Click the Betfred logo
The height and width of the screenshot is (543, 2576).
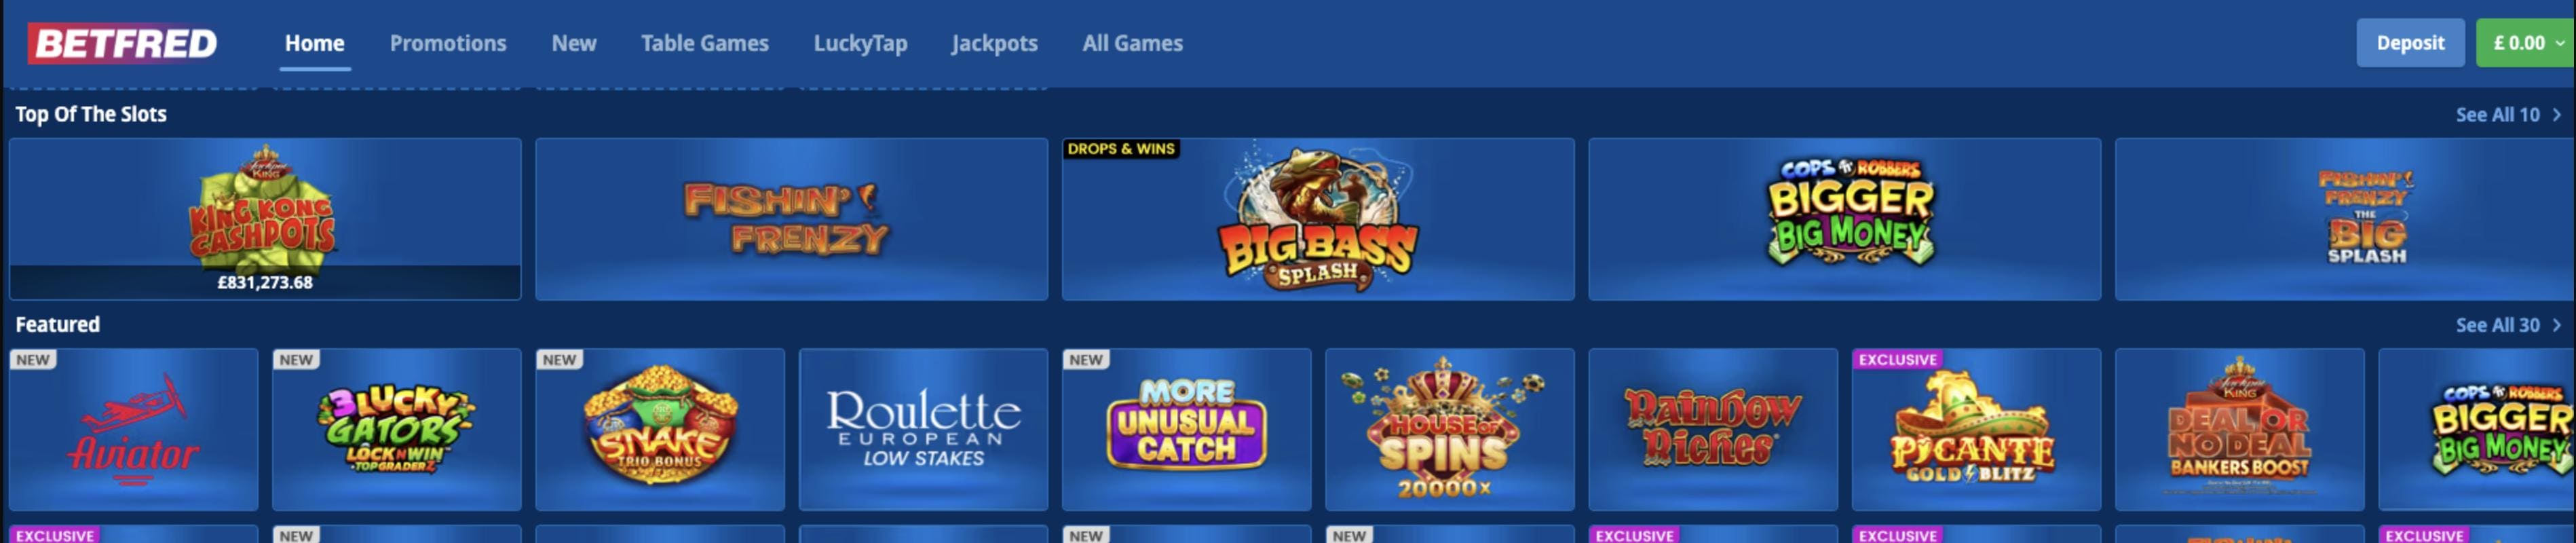tap(123, 43)
